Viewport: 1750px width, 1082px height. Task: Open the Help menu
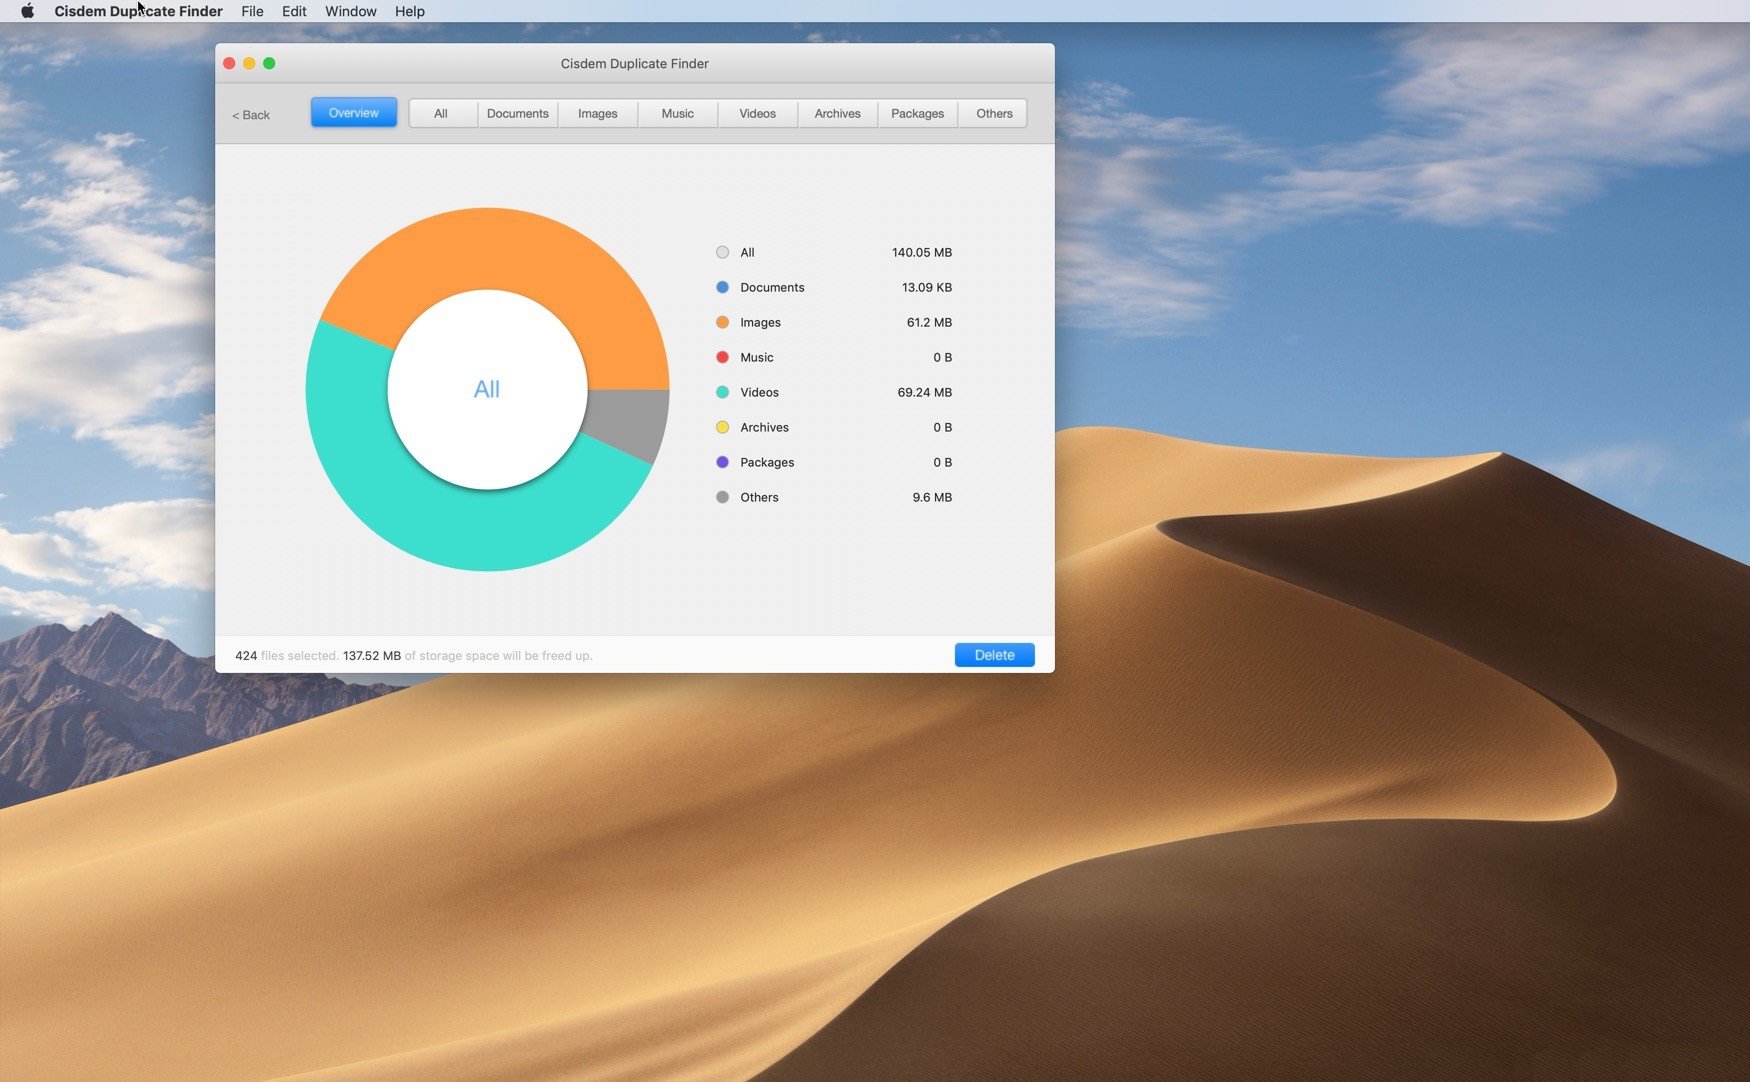click(409, 11)
